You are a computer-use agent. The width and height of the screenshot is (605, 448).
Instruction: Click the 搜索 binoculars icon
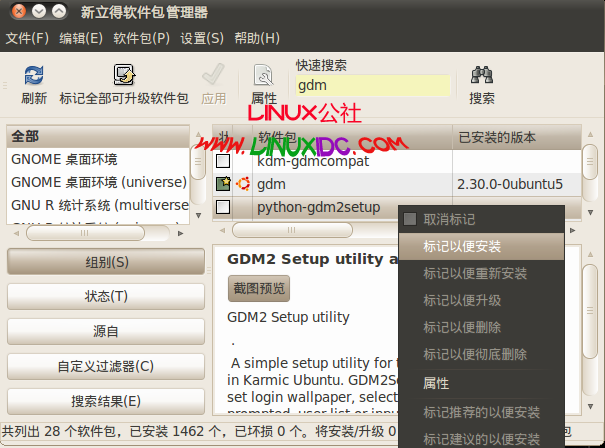coord(482,75)
